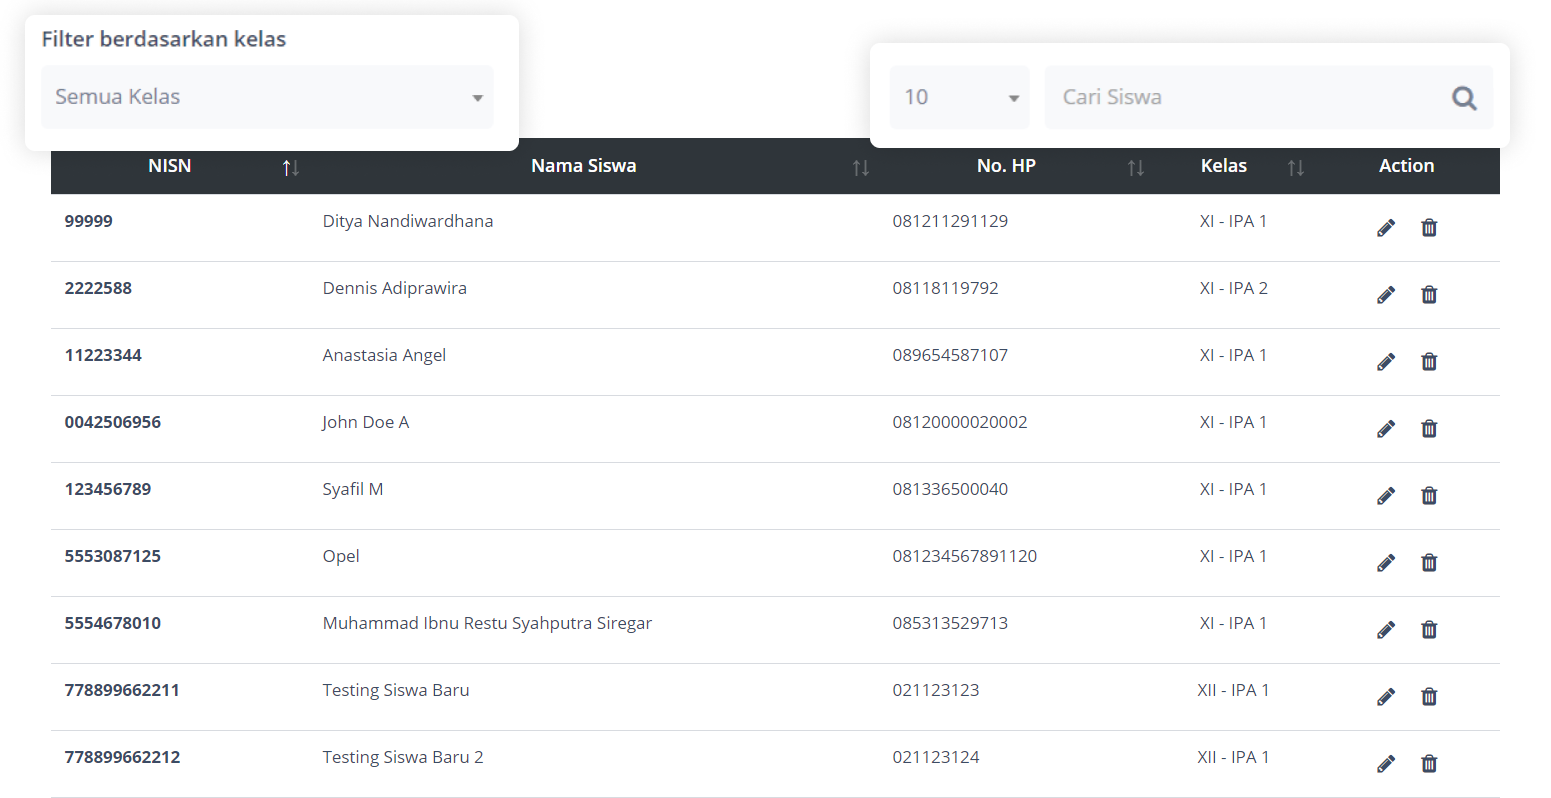Click pencil icon for Anastasia Angel
The width and height of the screenshot is (1551, 798).
(x=1385, y=362)
